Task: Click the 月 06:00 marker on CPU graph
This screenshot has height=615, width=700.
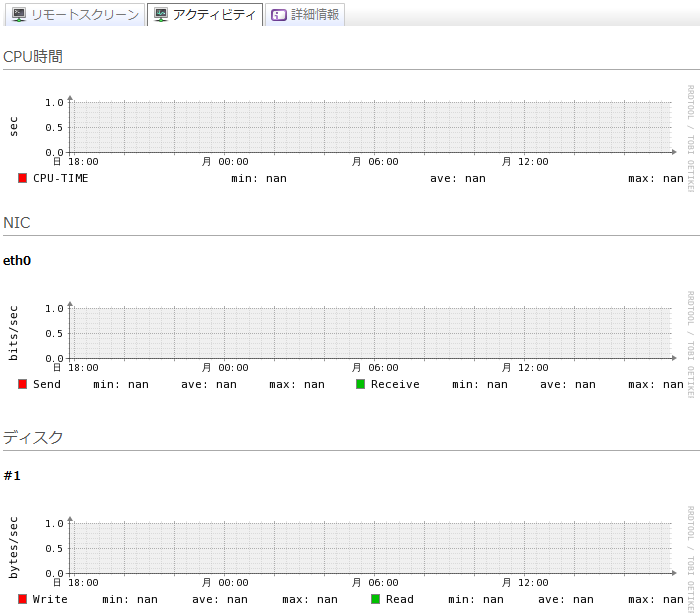Action: pyautogui.click(x=375, y=162)
